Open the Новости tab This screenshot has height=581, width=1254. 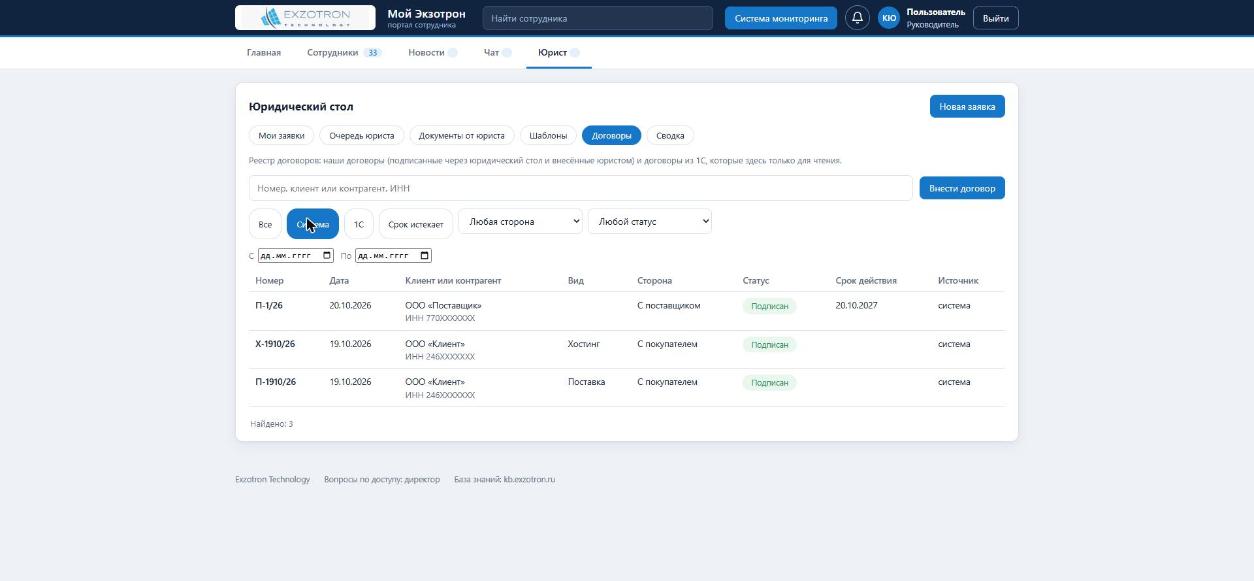432,52
